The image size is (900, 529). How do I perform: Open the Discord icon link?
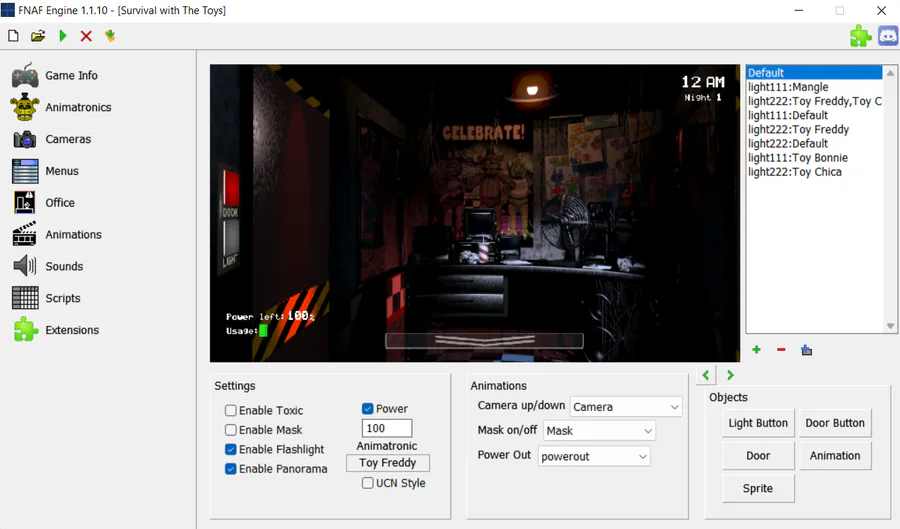[887, 36]
